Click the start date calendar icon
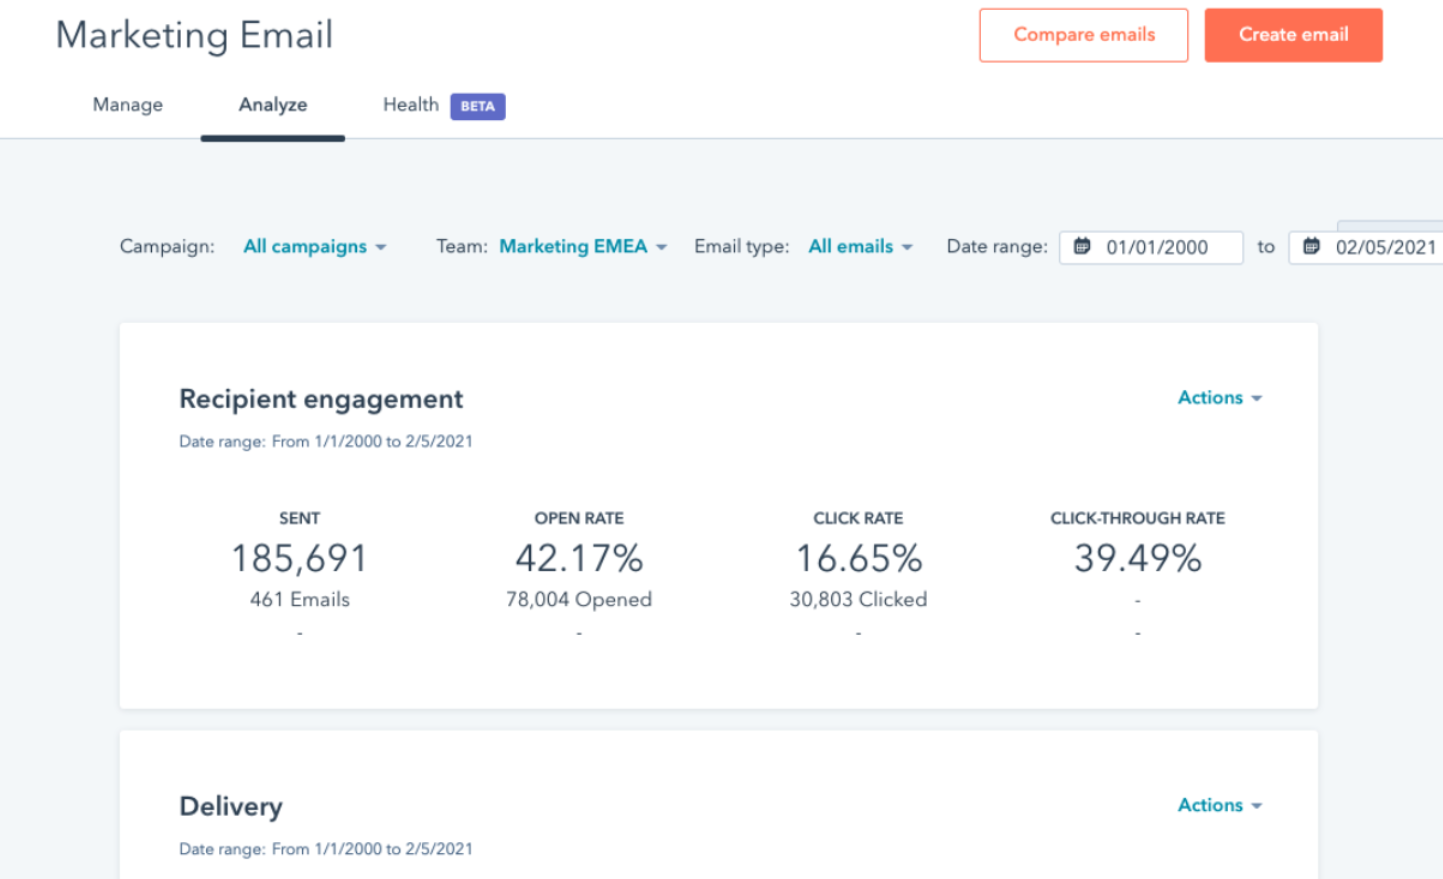This screenshot has width=1443, height=879. point(1083,247)
